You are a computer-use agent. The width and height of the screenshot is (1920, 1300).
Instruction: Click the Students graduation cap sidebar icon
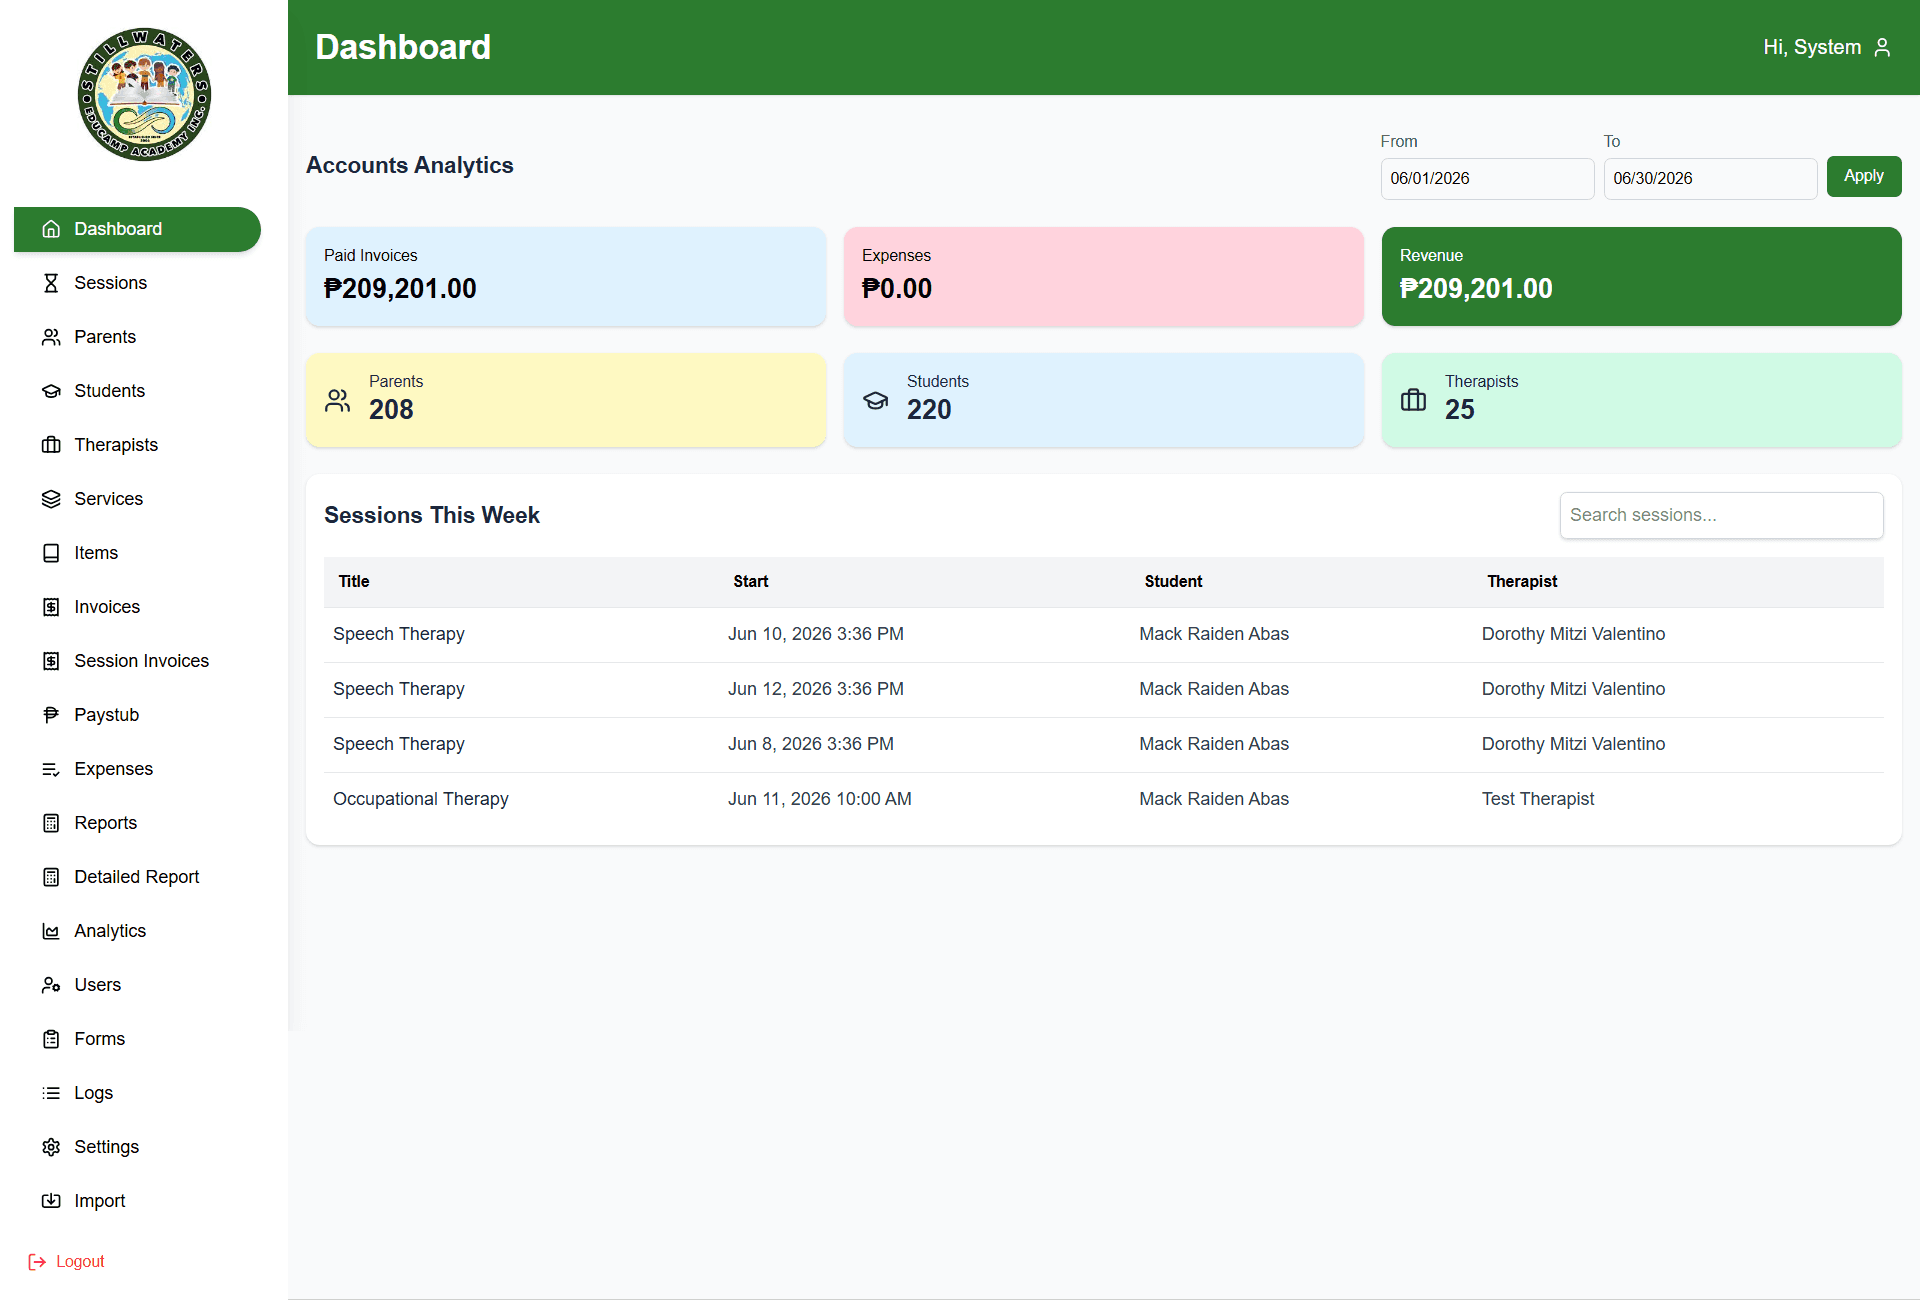coord(51,391)
